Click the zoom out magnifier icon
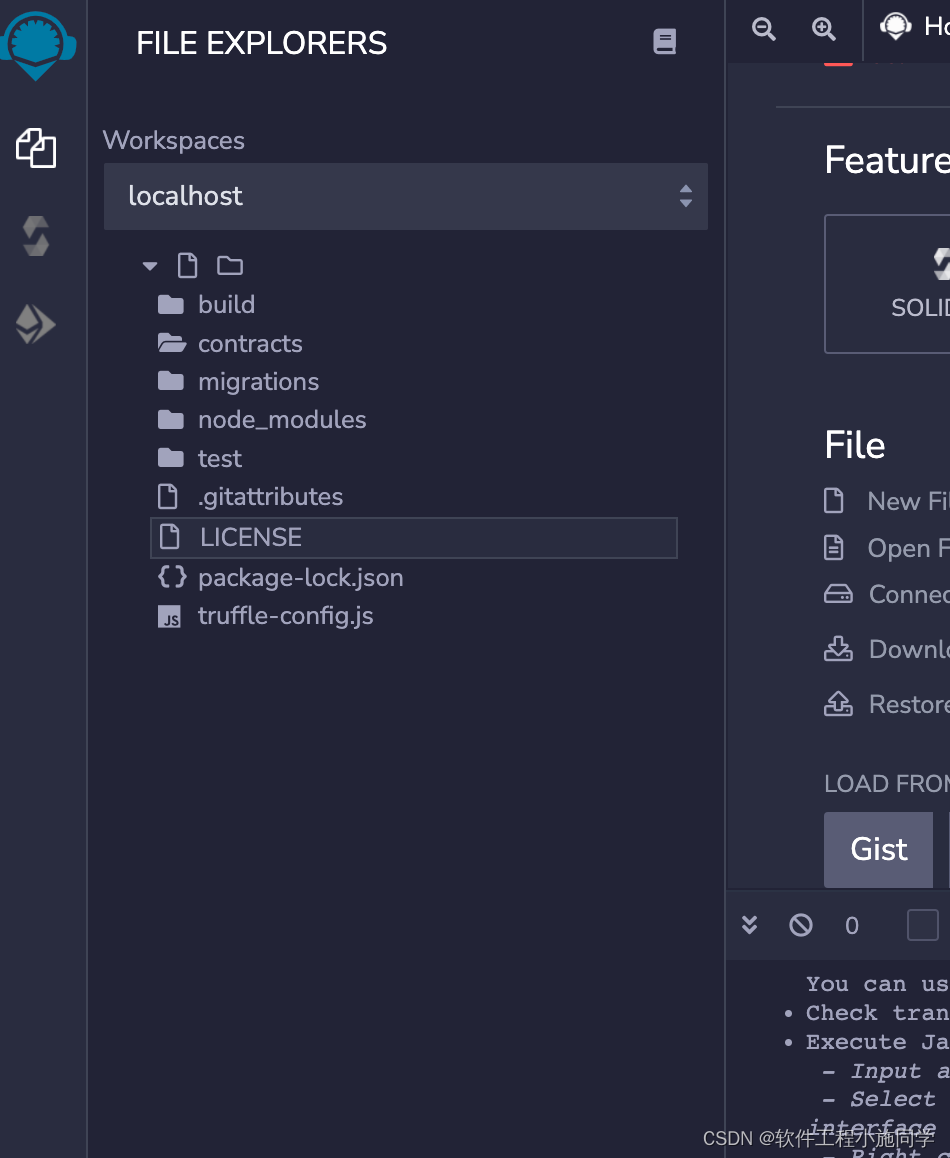The width and height of the screenshot is (950, 1158). click(x=764, y=29)
